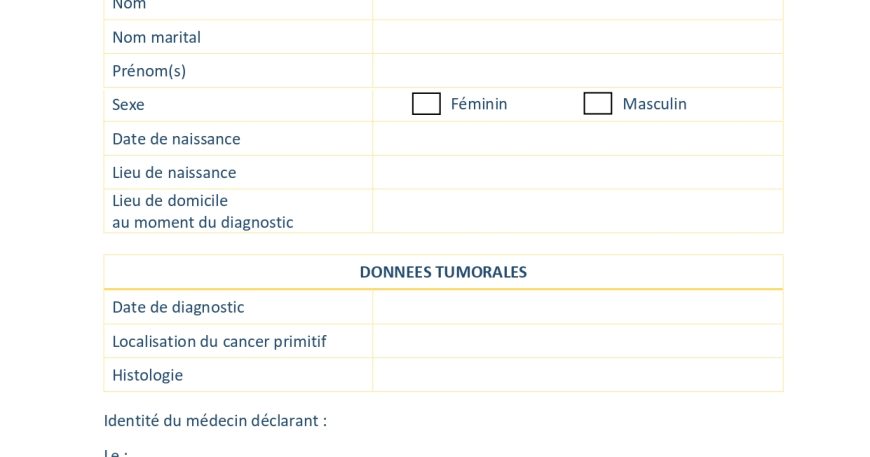Select the Localisation du cancer primitif label
The height and width of the screenshot is (457, 870).
coord(219,341)
